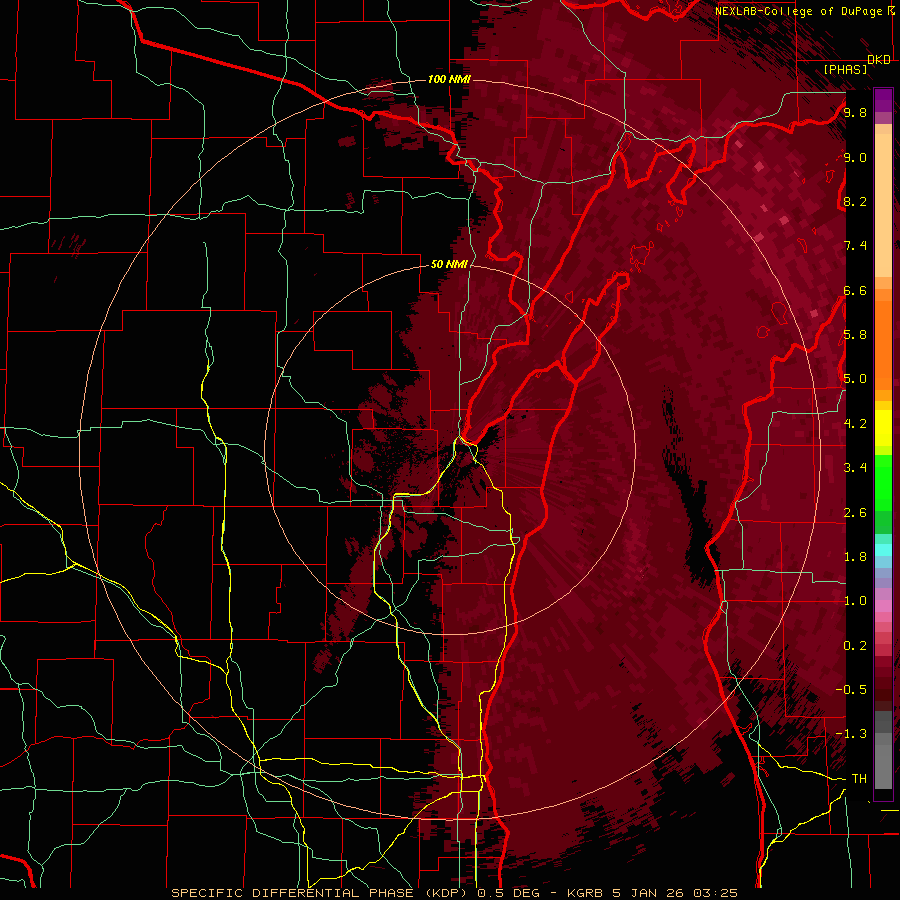
Task: Click the 5.0 value on the scale
Action: pyautogui.click(x=855, y=379)
